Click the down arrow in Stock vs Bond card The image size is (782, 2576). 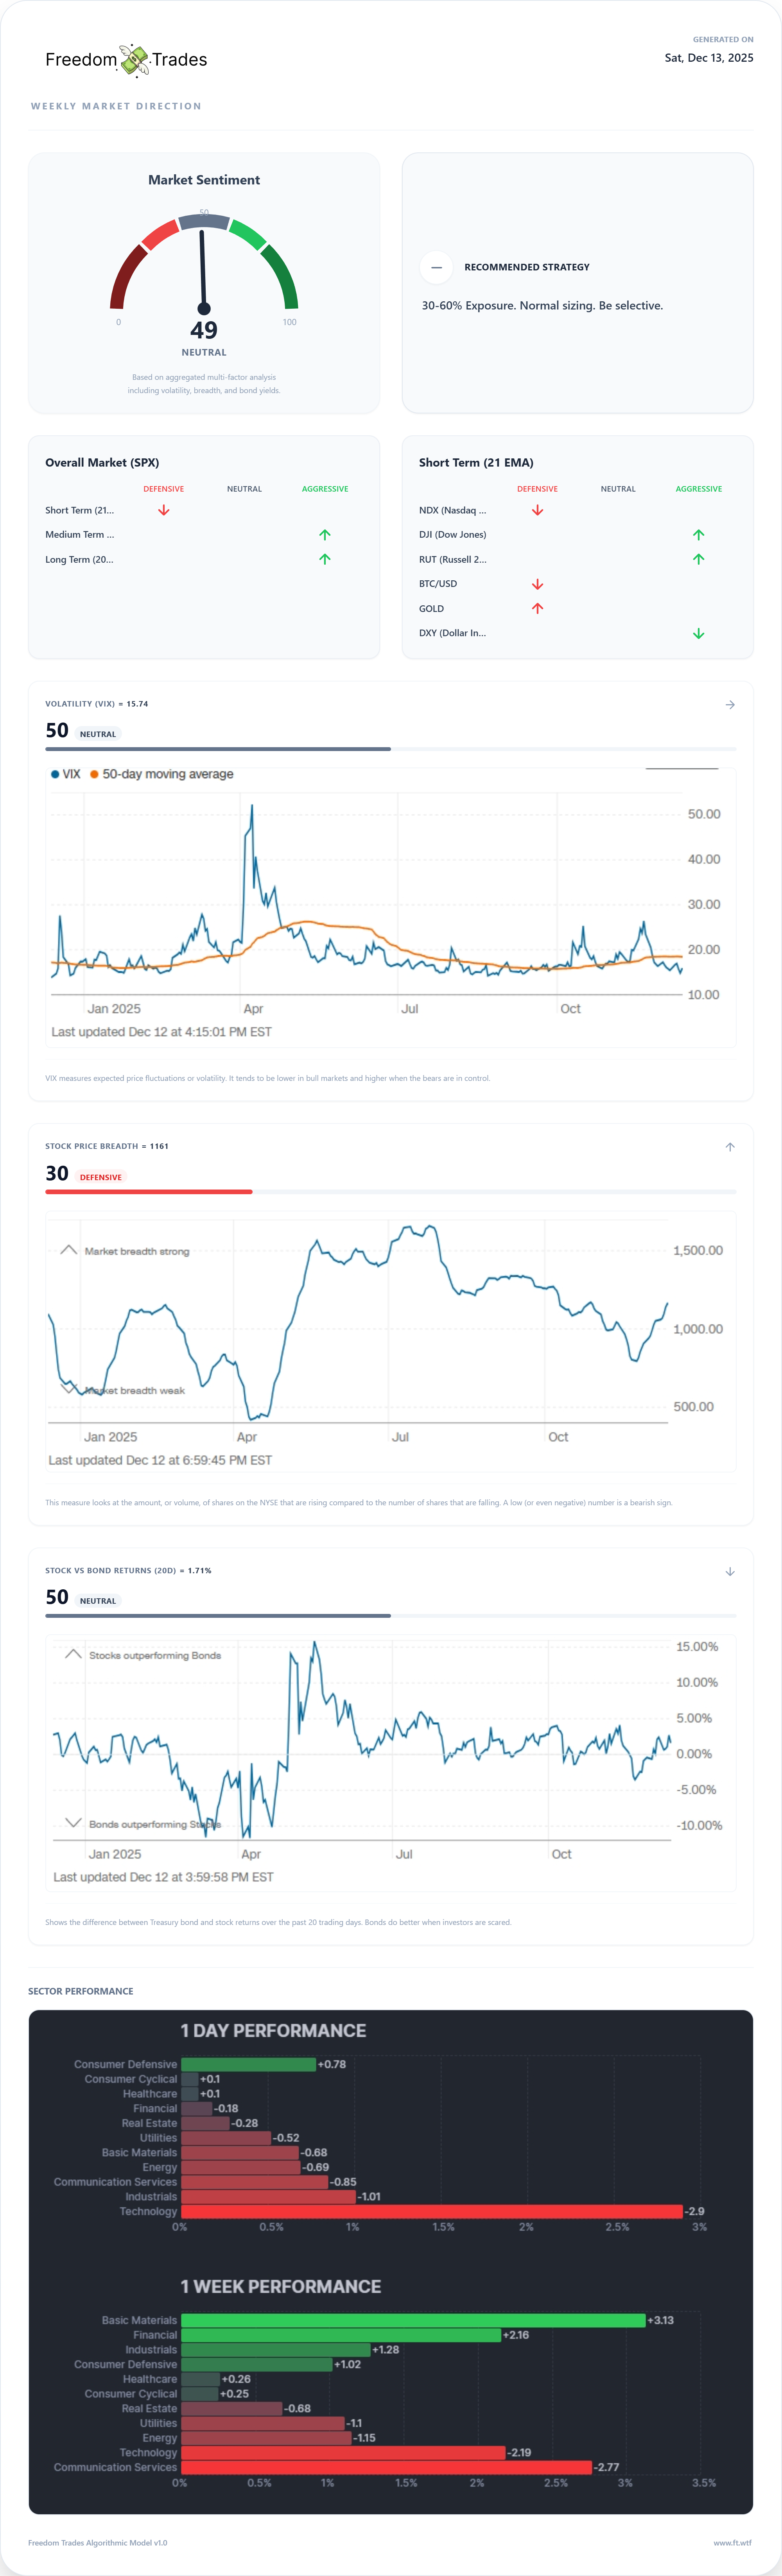click(730, 1571)
